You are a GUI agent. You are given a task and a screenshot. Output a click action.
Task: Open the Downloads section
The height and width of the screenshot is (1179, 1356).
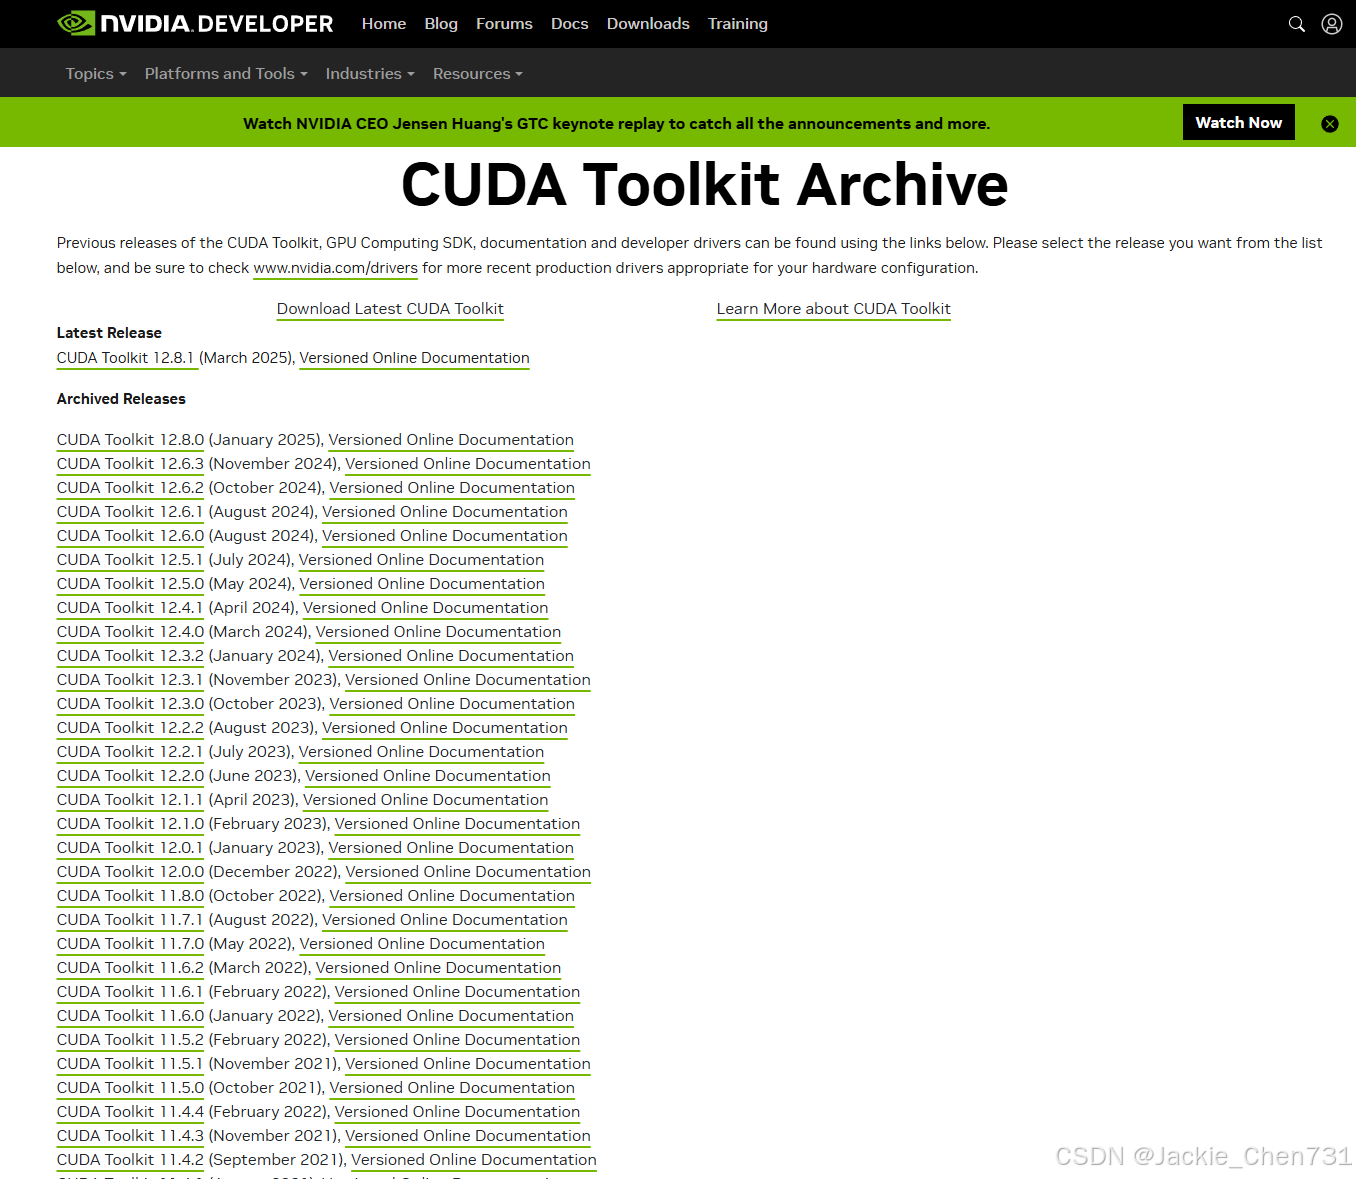pos(647,23)
